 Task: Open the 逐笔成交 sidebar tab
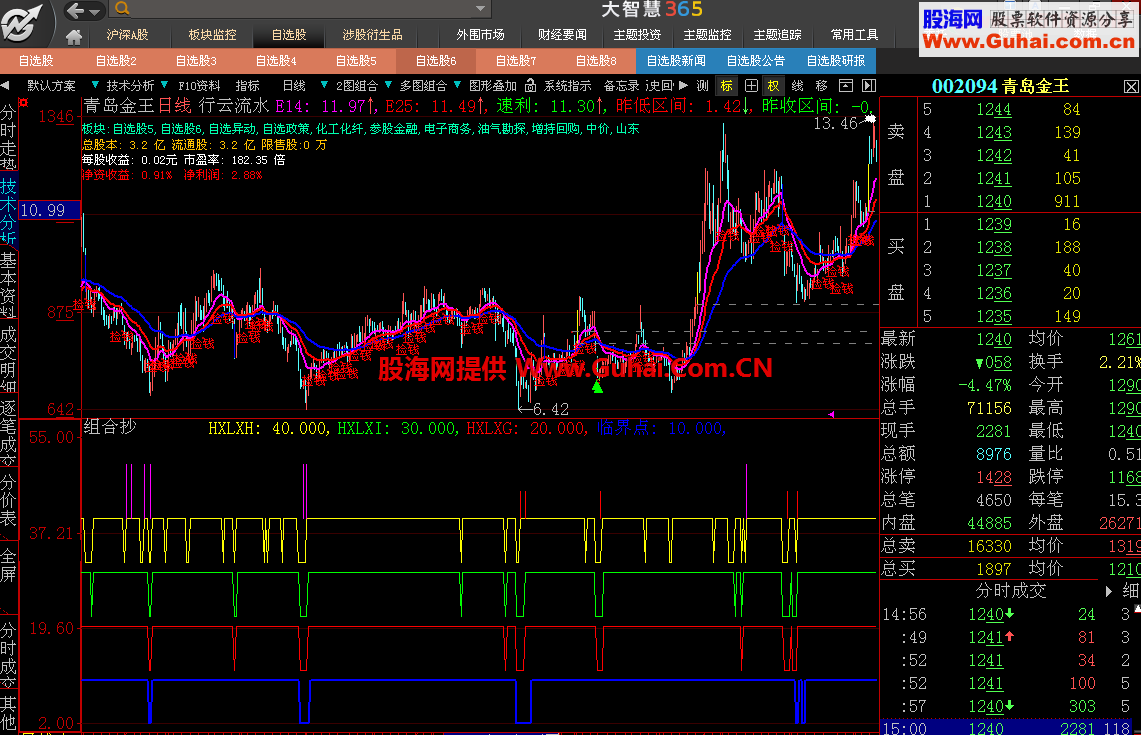[8, 431]
